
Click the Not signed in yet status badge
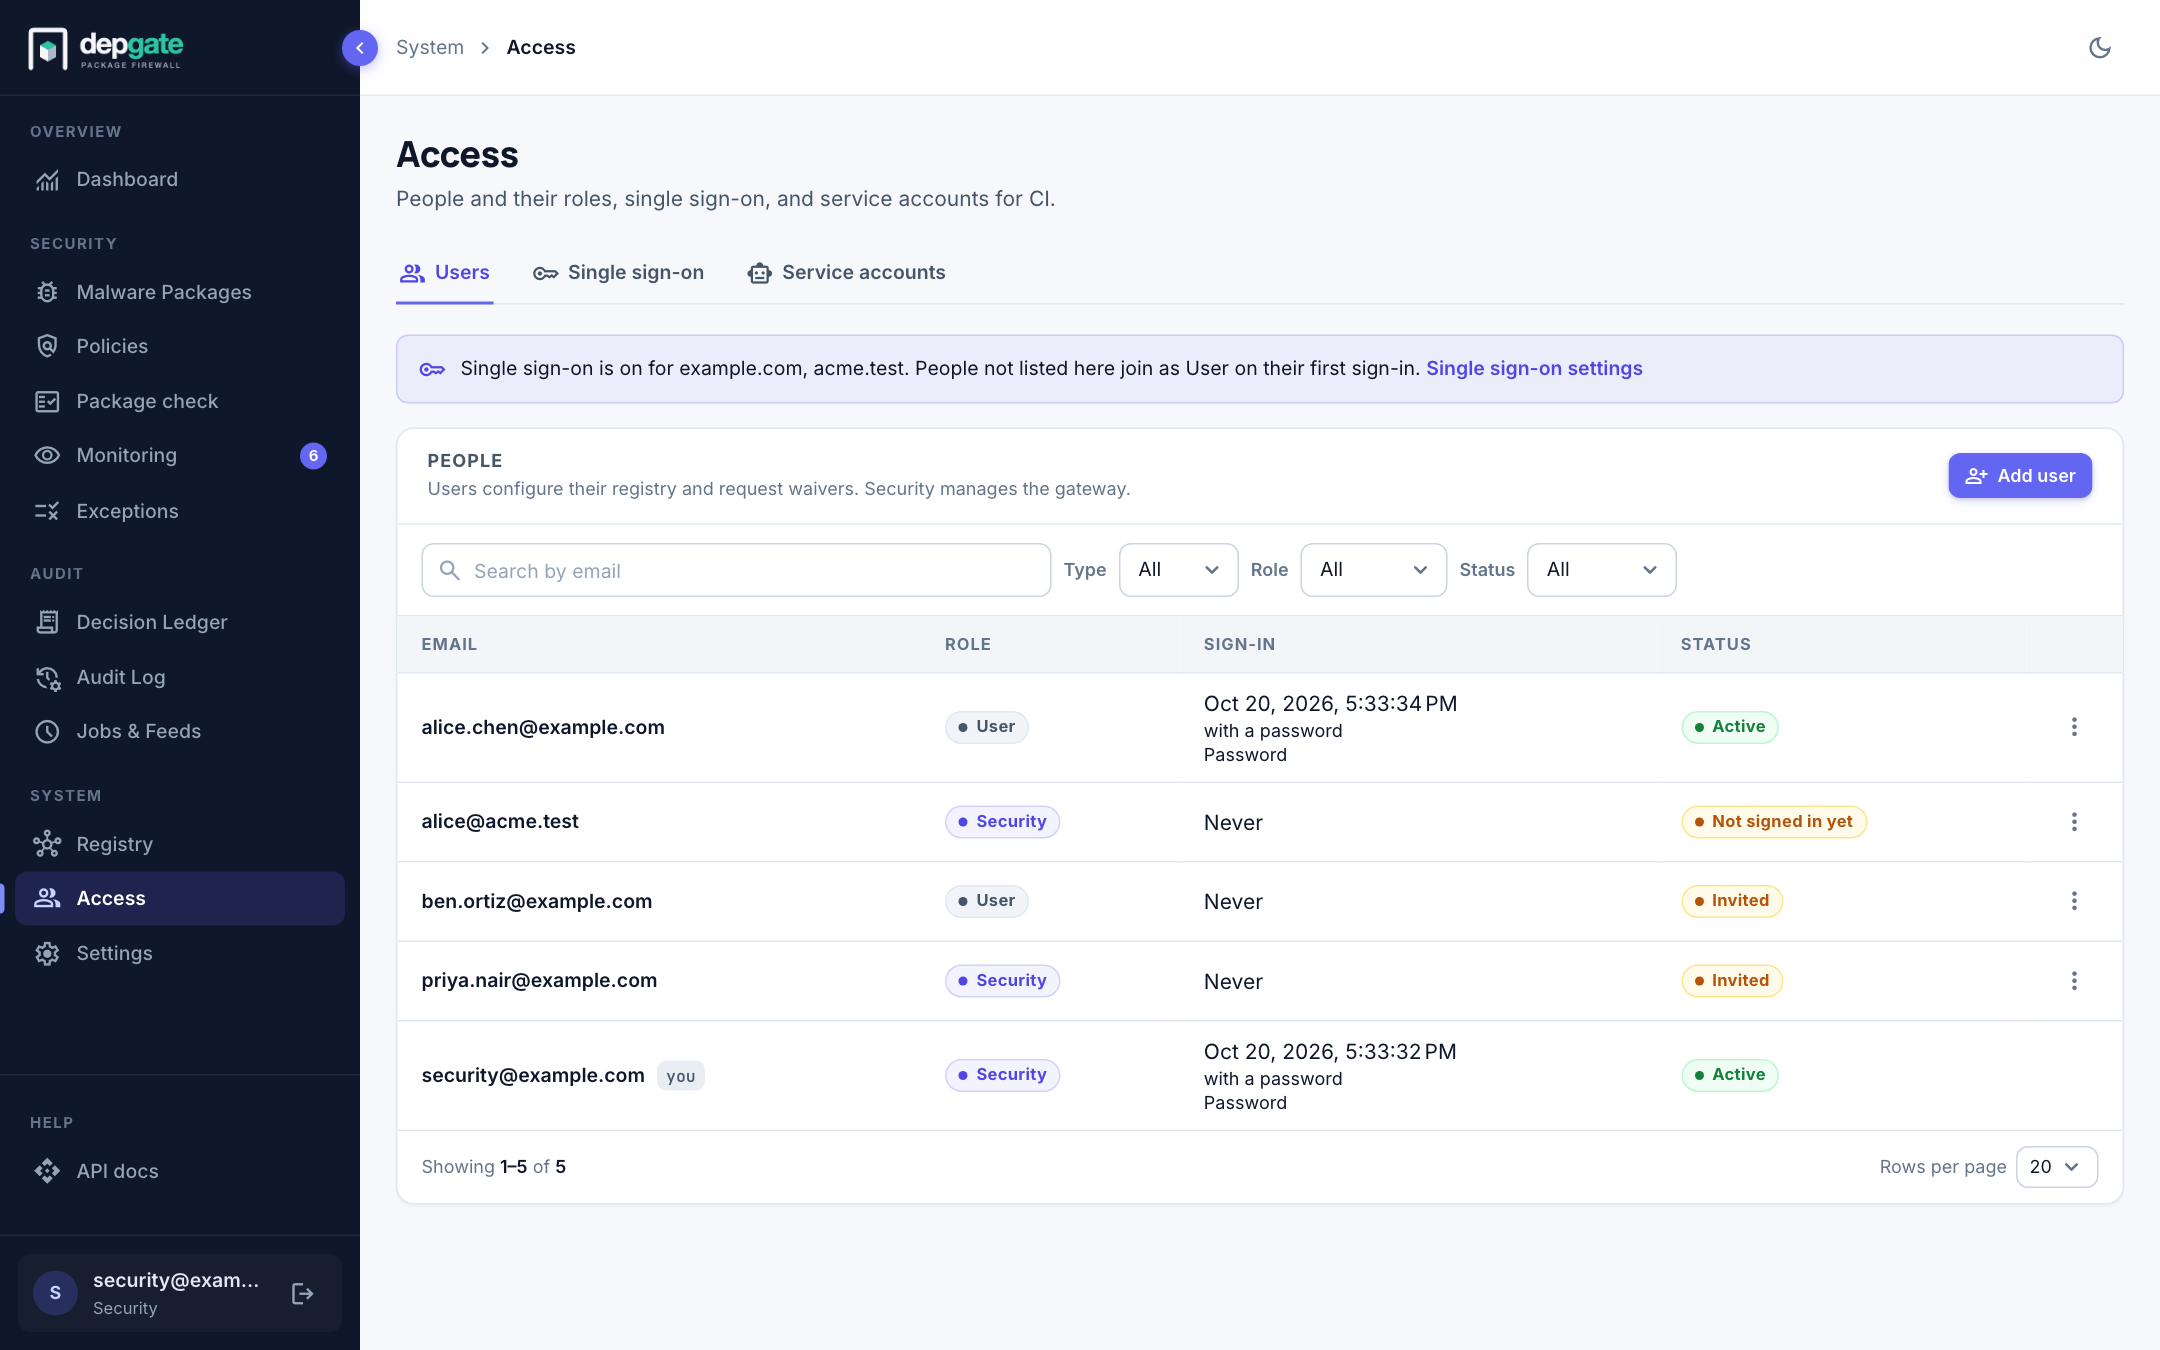1773,822
